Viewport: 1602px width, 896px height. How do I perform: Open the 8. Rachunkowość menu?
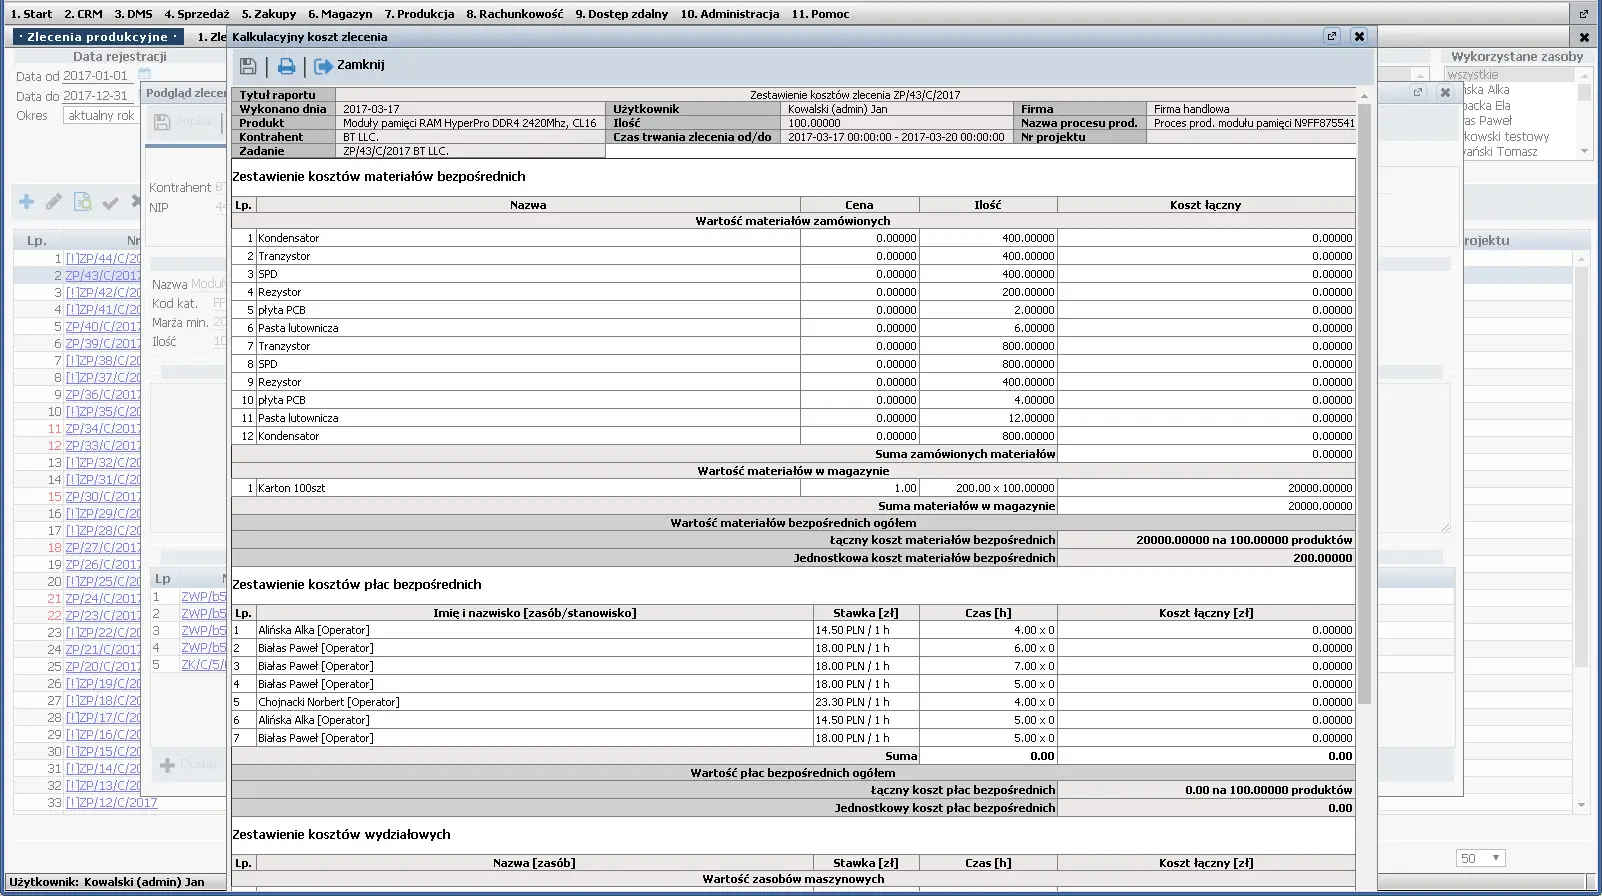[514, 14]
